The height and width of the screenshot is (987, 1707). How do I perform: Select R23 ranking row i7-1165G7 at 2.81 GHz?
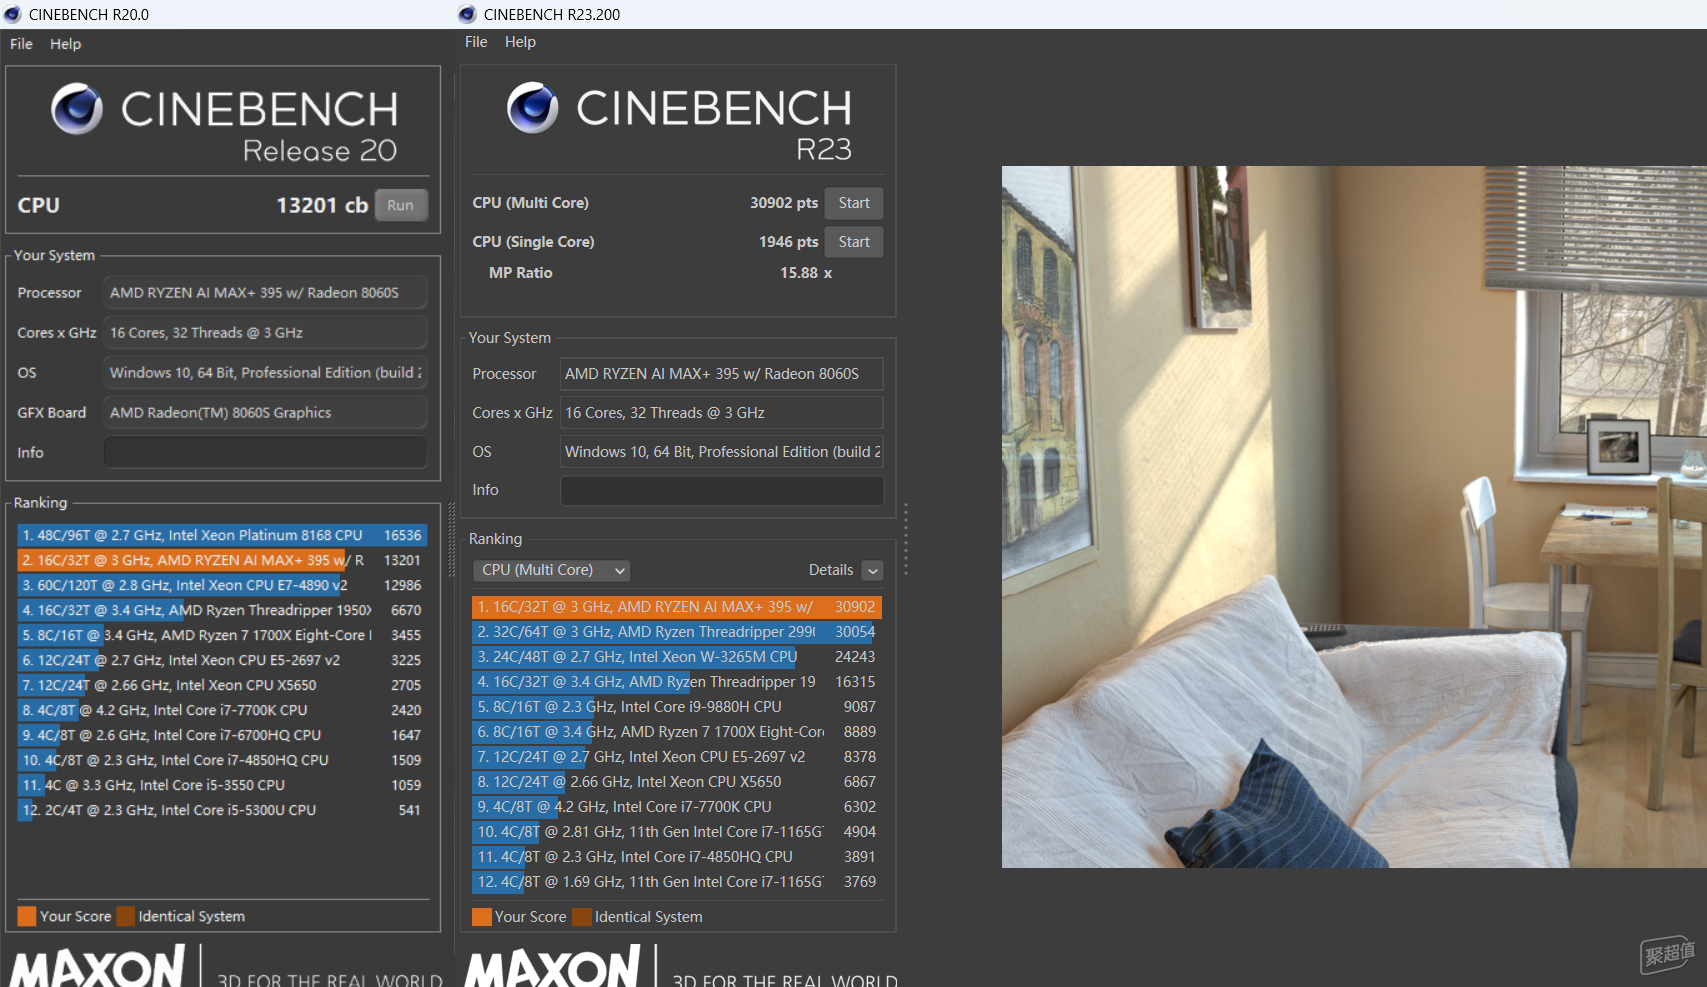tap(677, 832)
